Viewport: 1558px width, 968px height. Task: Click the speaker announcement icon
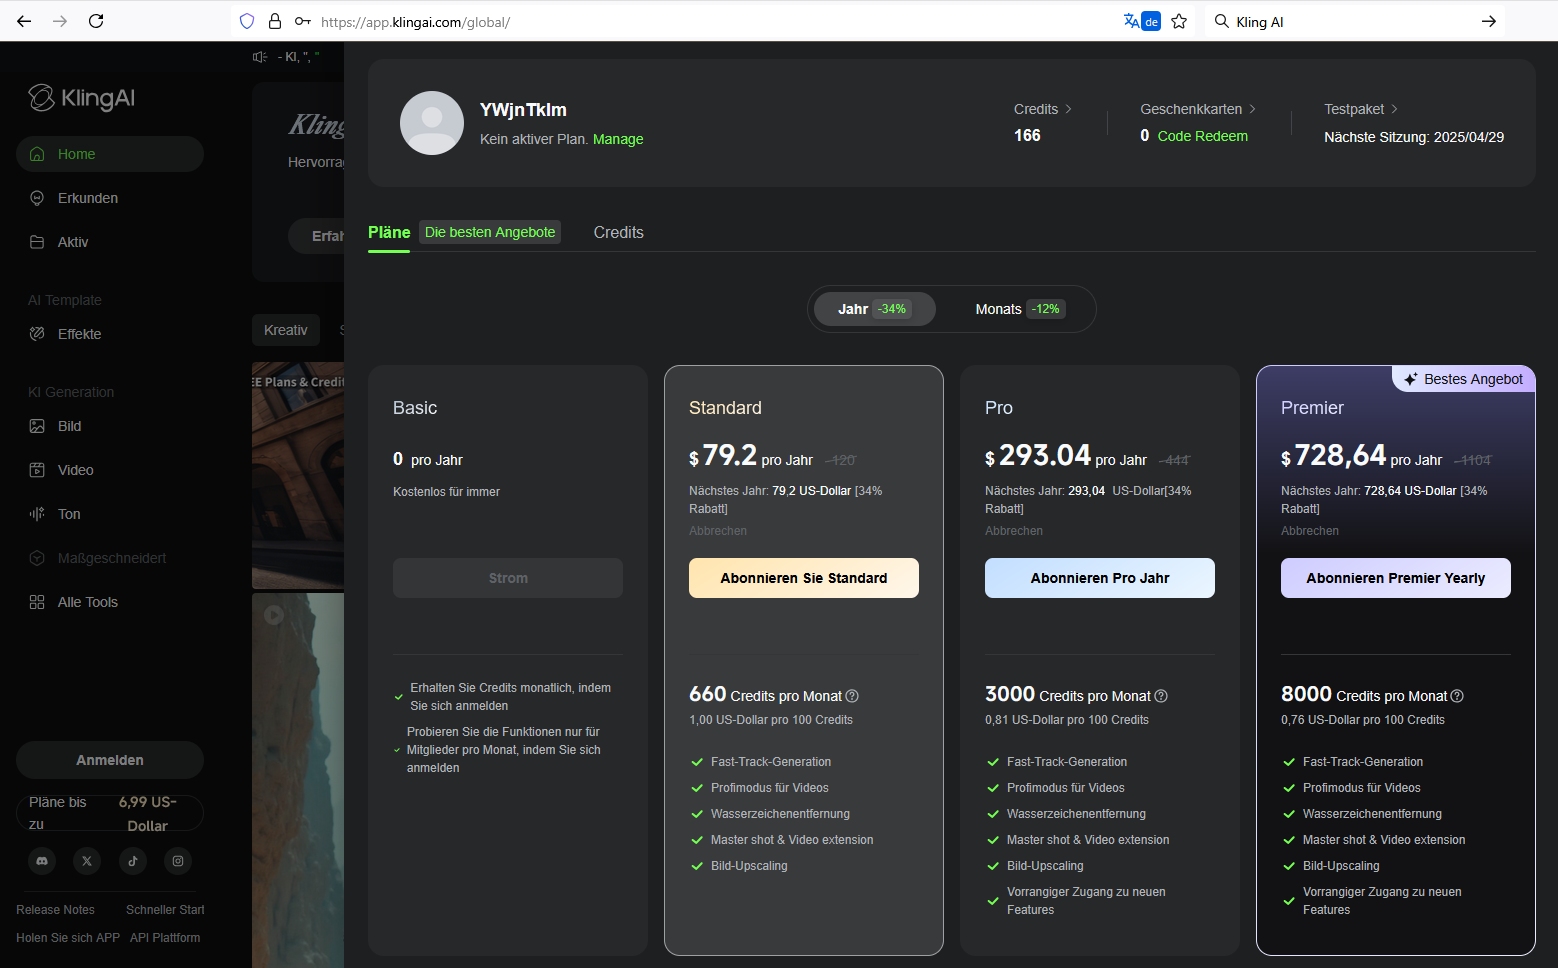pyautogui.click(x=260, y=57)
